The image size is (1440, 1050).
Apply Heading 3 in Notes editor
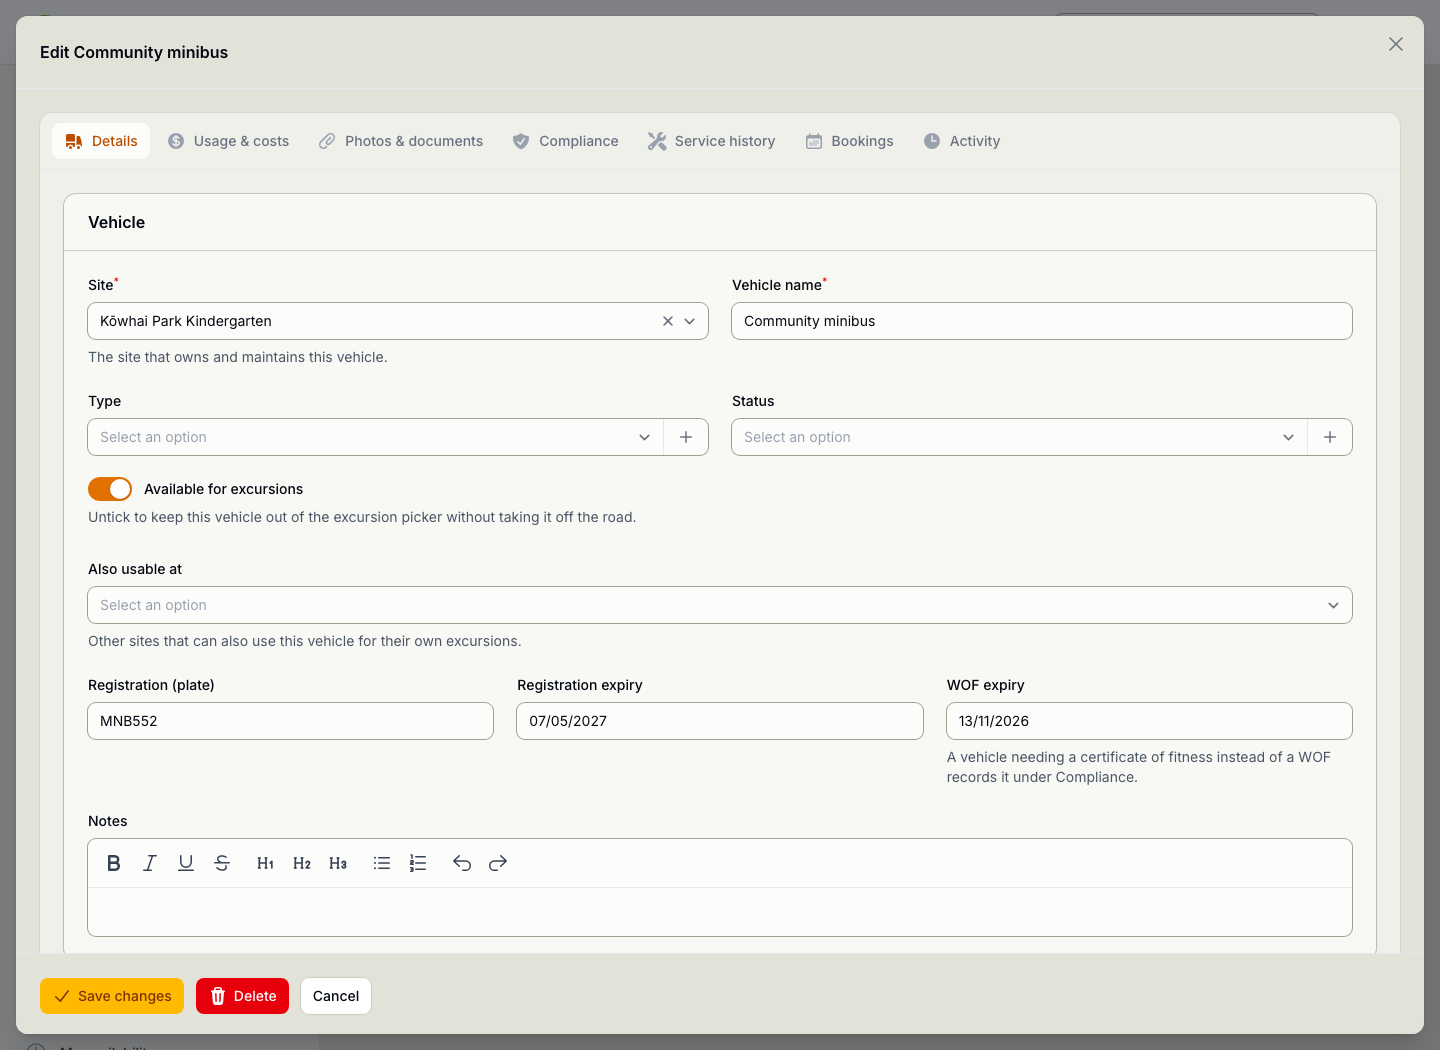(x=338, y=863)
